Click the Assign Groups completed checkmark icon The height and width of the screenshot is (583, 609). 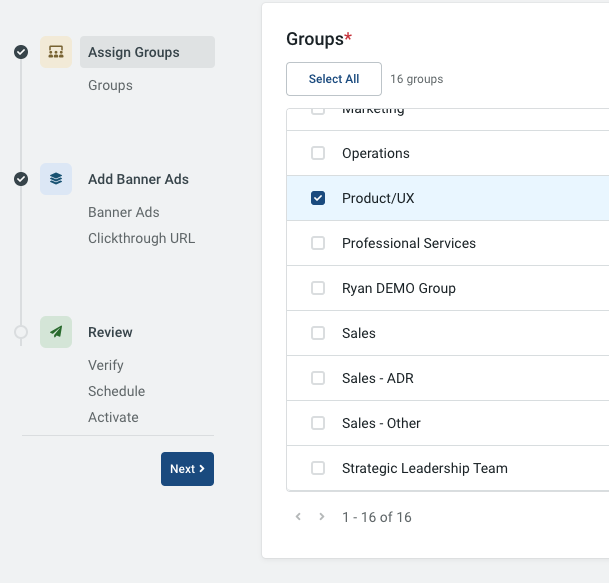21,52
